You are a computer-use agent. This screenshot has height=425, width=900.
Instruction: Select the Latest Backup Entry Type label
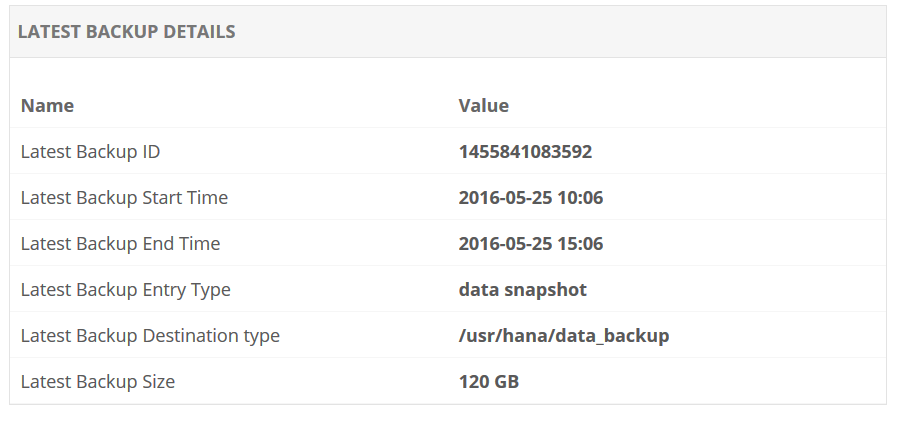125,290
